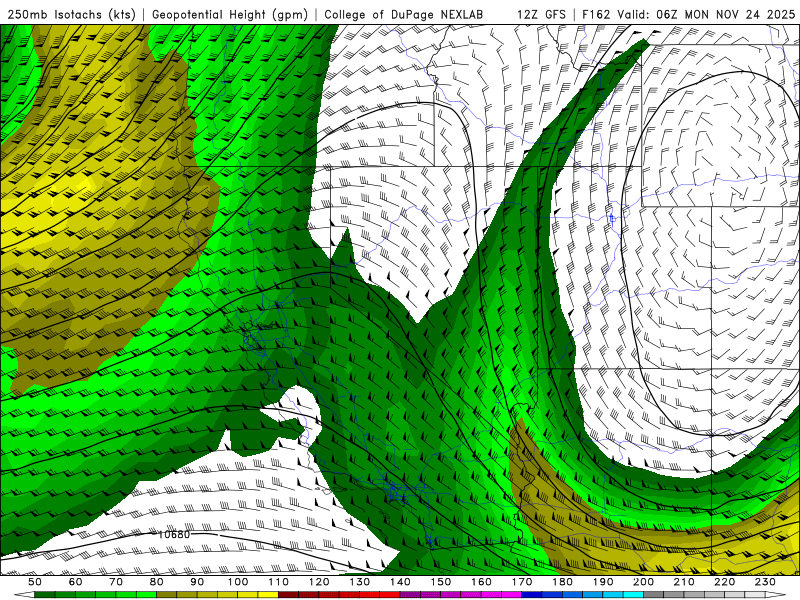The height and width of the screenshot is (600, 800).
Task: Click the 230 value on the color scale
Action: 765,582
